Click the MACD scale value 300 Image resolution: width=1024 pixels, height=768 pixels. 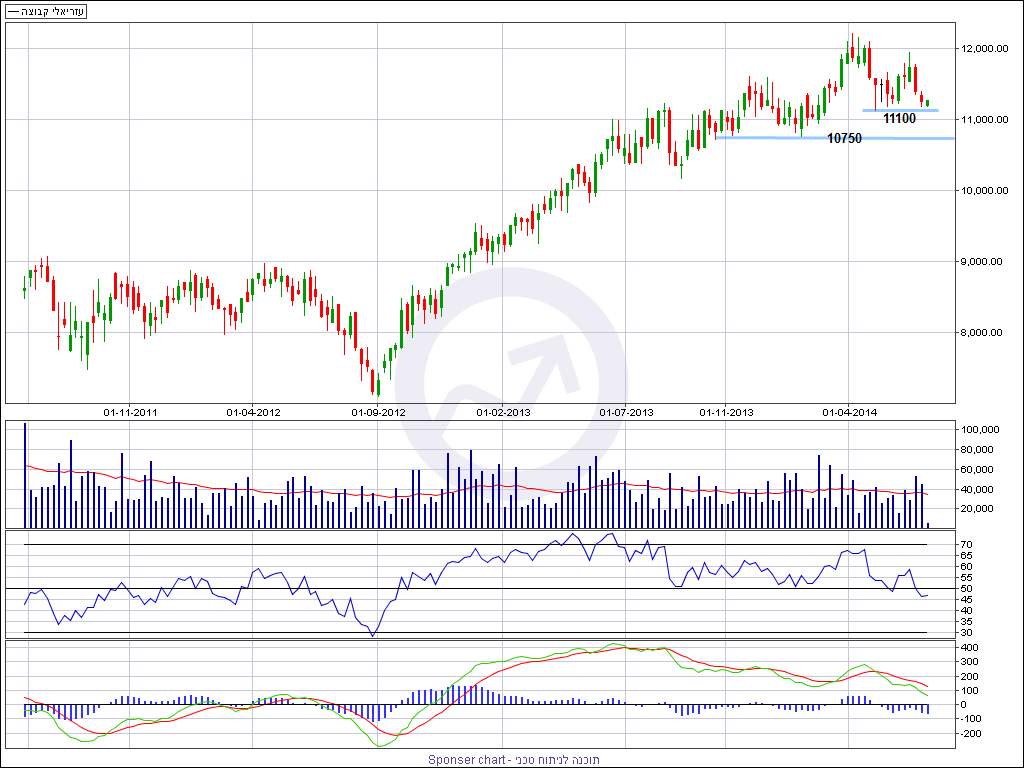click(x=968, y=662)
